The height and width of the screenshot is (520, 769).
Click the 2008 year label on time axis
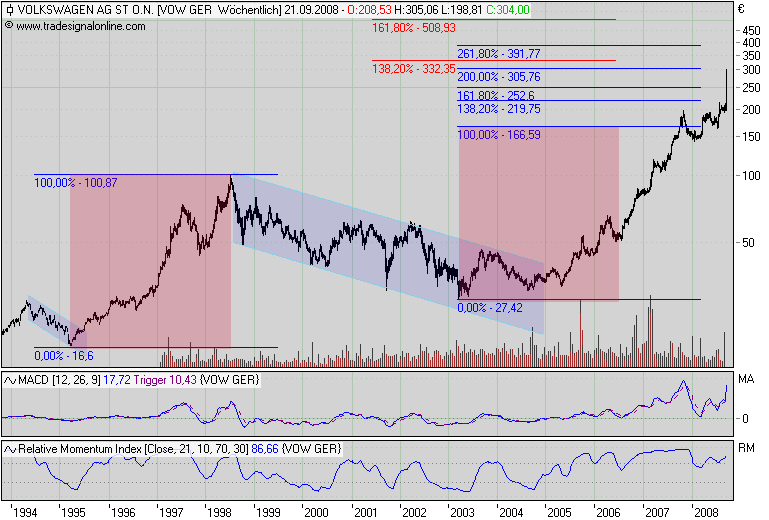click(x=706, y=513)
